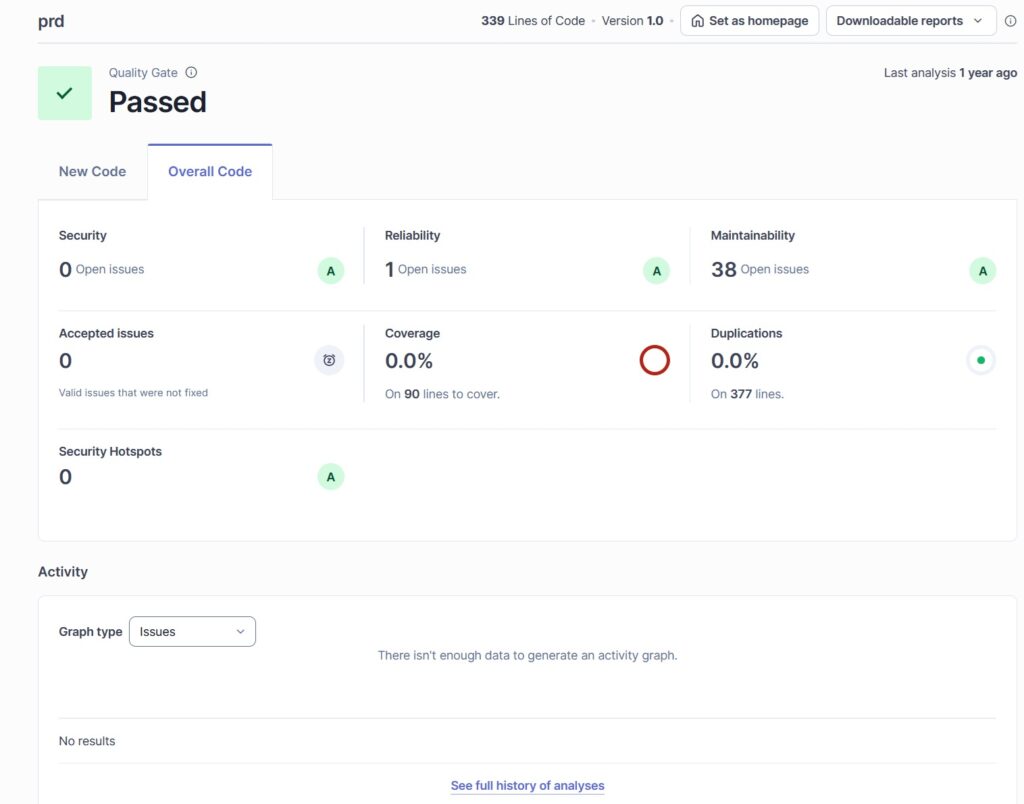Click the Maintainability rating A badge
This screenshot has height=804, width=1024.
tap(981, 270)
